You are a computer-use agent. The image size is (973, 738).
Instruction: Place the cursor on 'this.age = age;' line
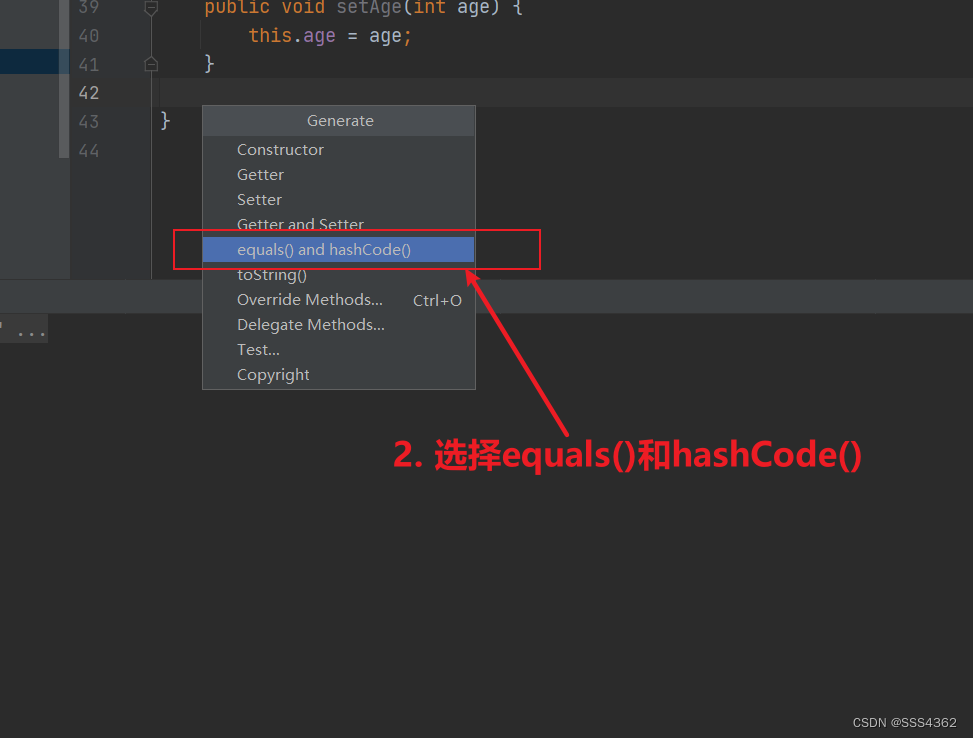[330, 36]
